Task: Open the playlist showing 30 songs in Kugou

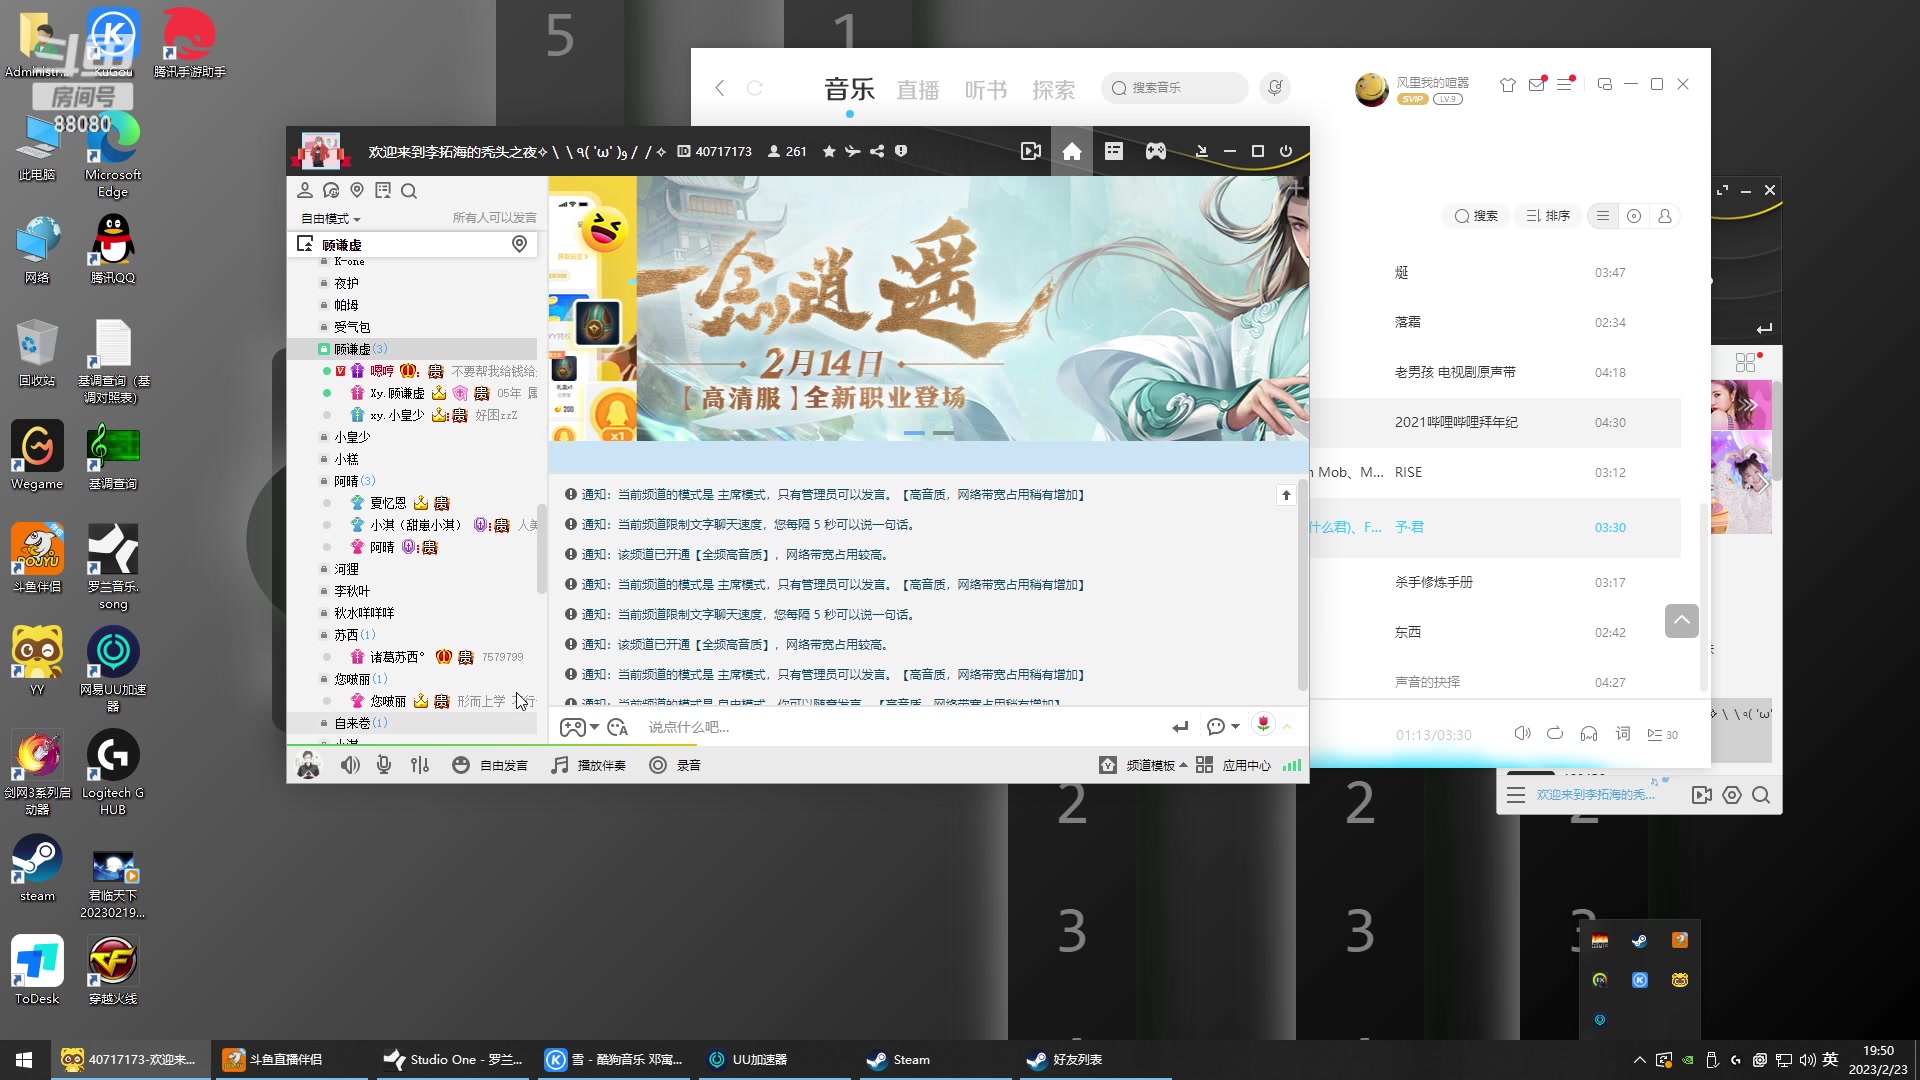Action: click(x=1662, y=733)
